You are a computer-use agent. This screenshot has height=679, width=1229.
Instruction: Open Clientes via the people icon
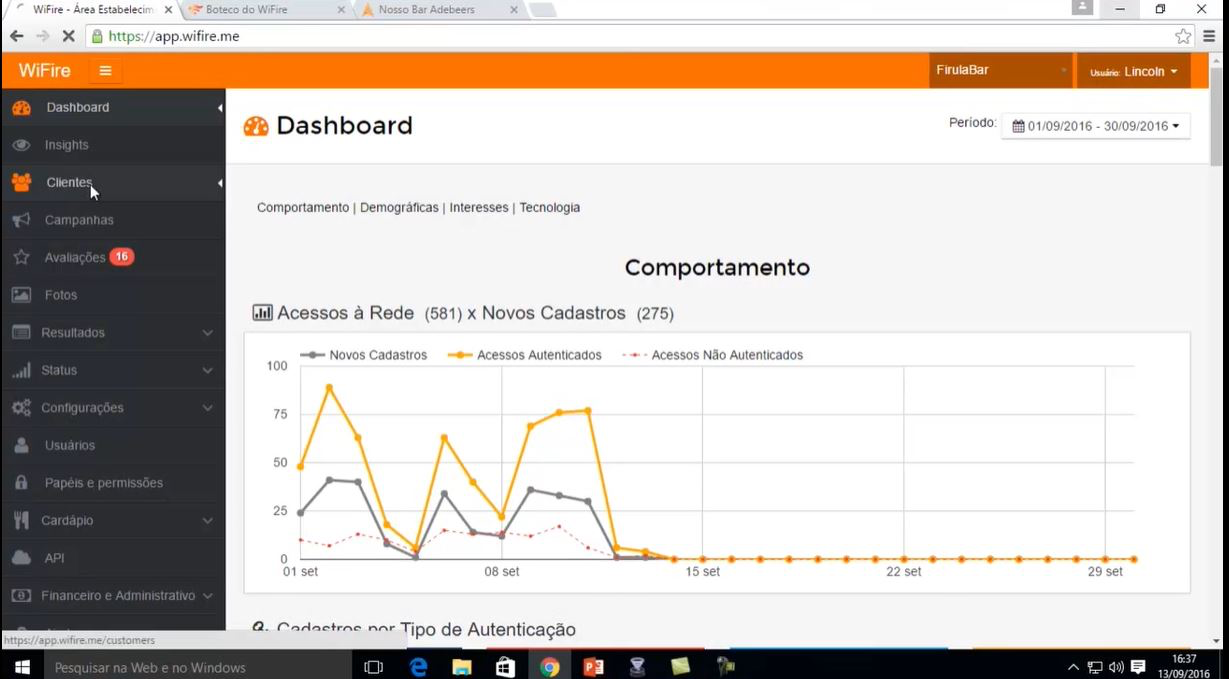click(20, 181)
